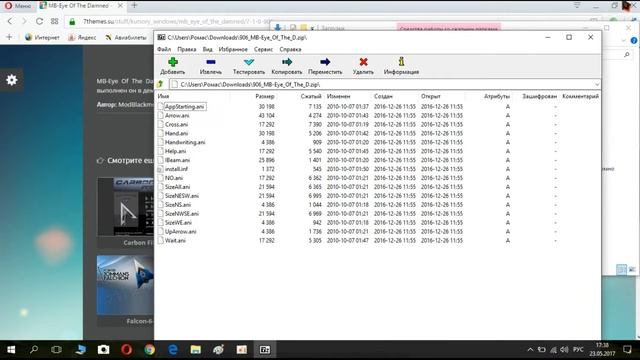
Task: Open the Falcon cursor theme thumbnail
Action: [x=125, y=285]
